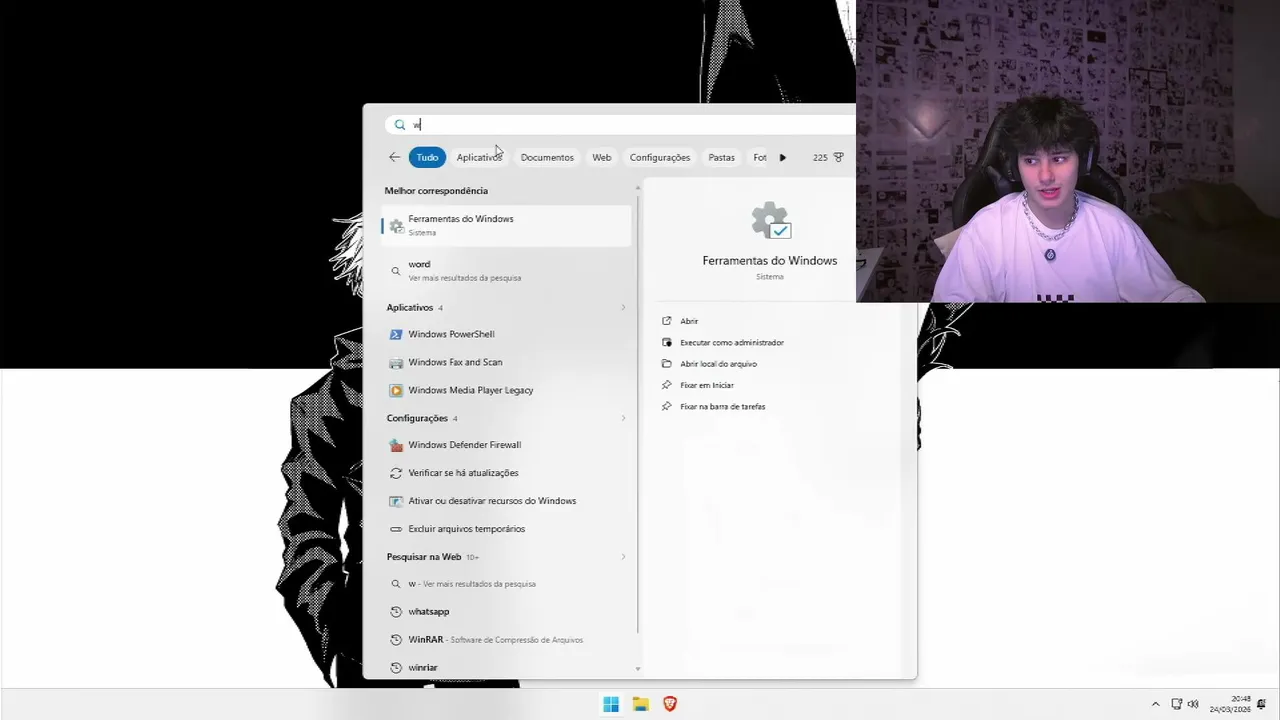Select the Tudo filter tab
Screen dimensions: 1280x720
(427, 157)
